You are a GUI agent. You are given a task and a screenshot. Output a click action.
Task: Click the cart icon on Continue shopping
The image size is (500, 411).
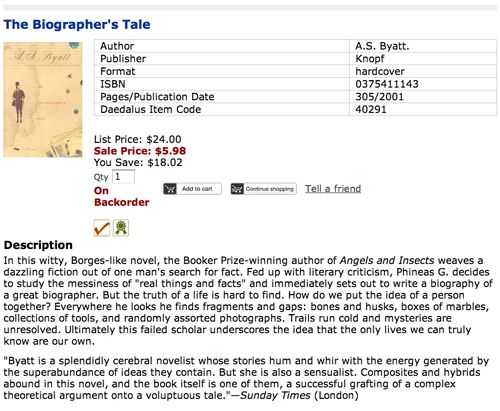[237, 189]
